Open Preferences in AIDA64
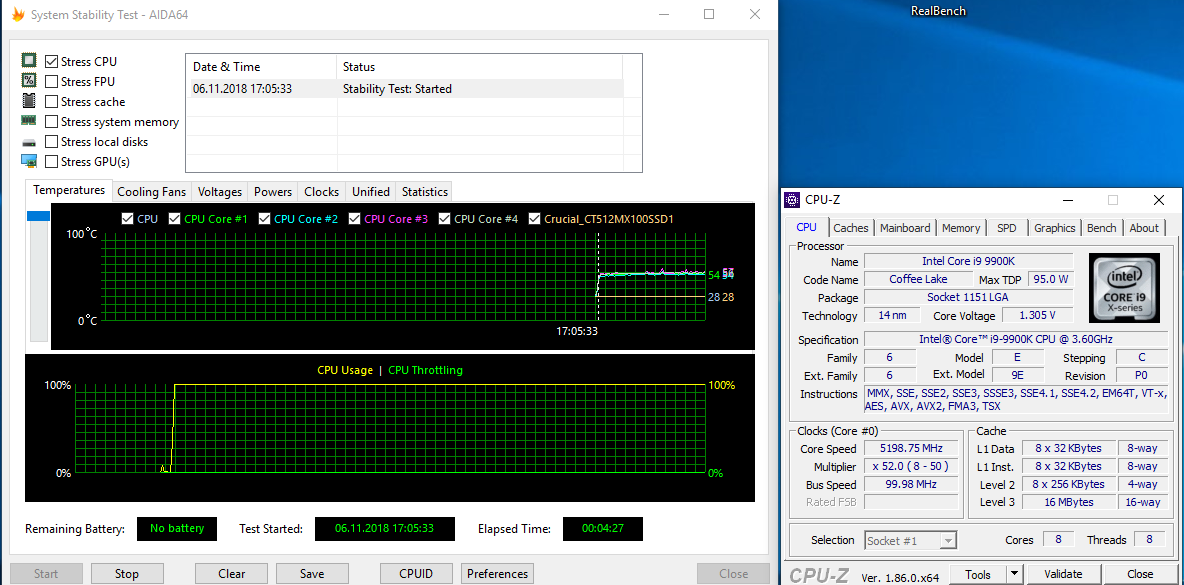 click(497, 574)
